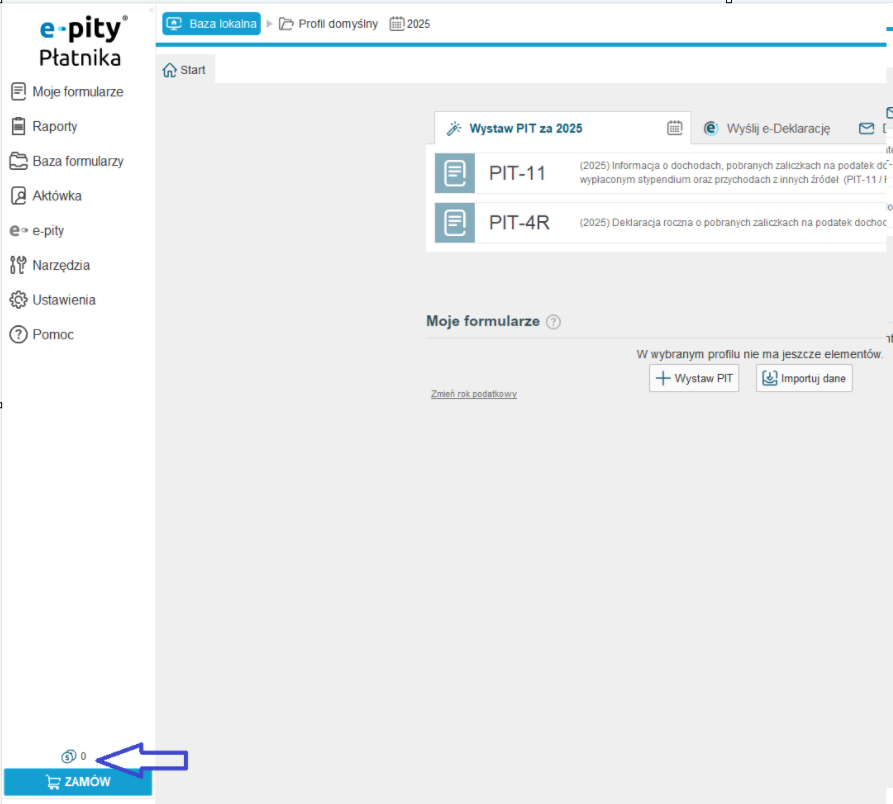Select the Wystaw PIT za 2025 tab
The image size is (893, 804).
525,128
